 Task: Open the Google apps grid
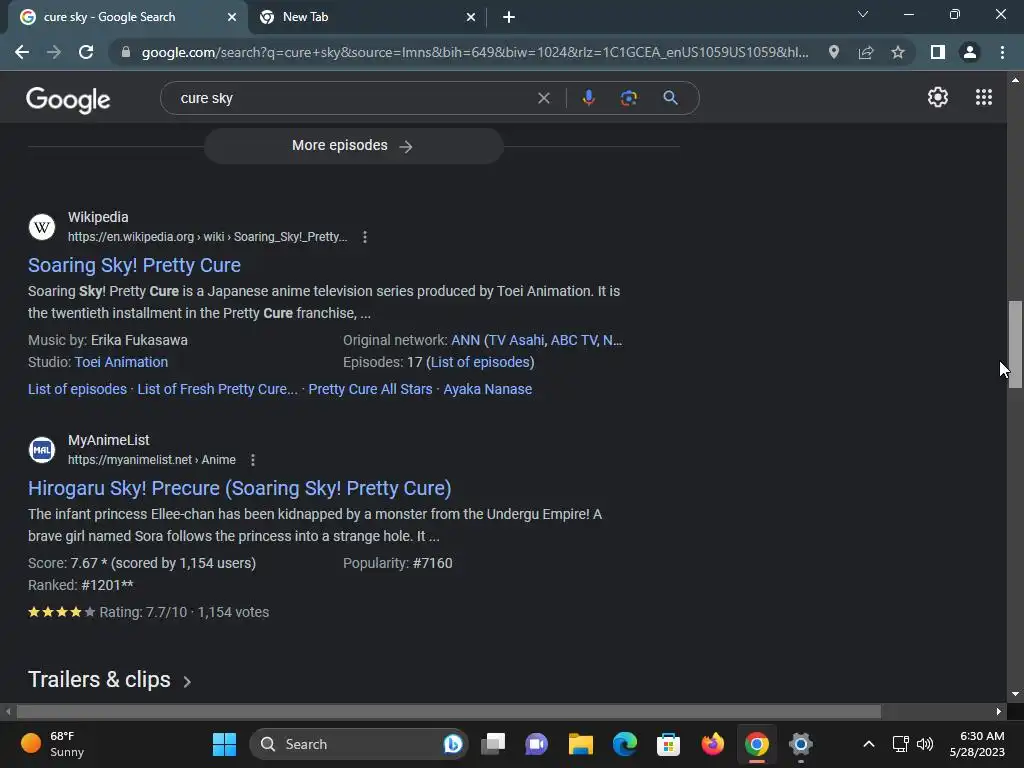point(984,97)
